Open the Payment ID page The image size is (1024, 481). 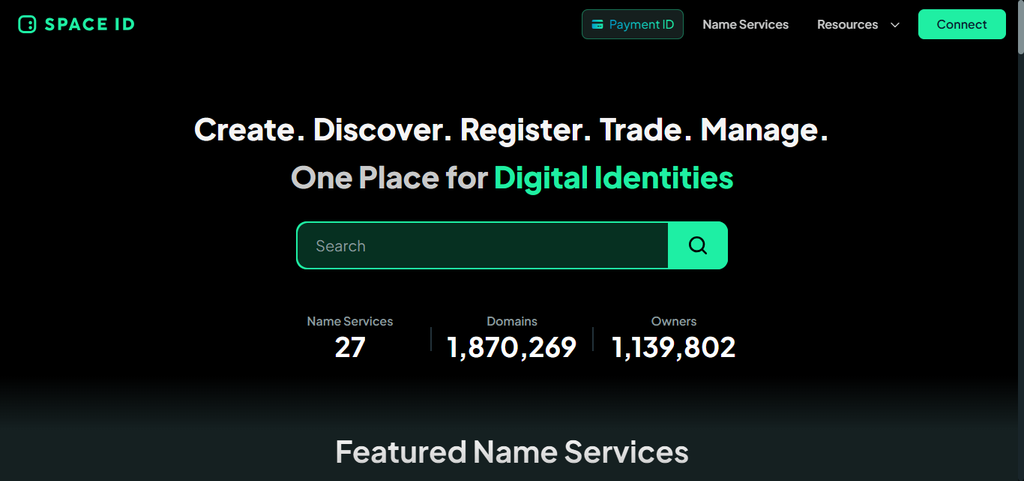[632, 24]
